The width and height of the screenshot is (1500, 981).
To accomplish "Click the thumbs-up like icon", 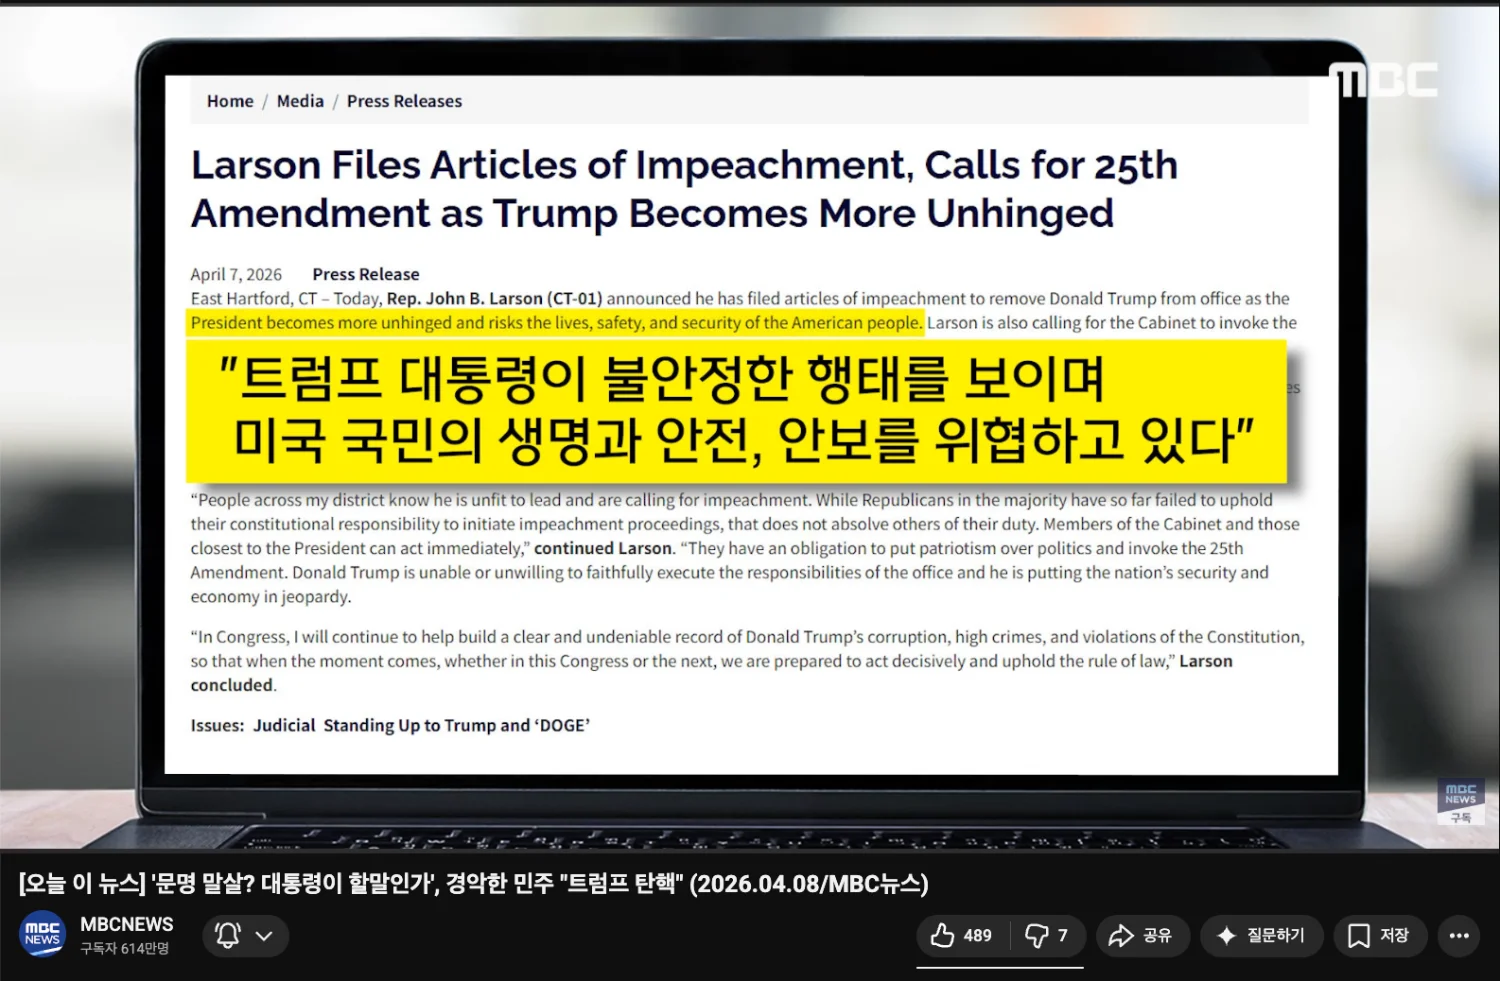I will coord(942,935).
